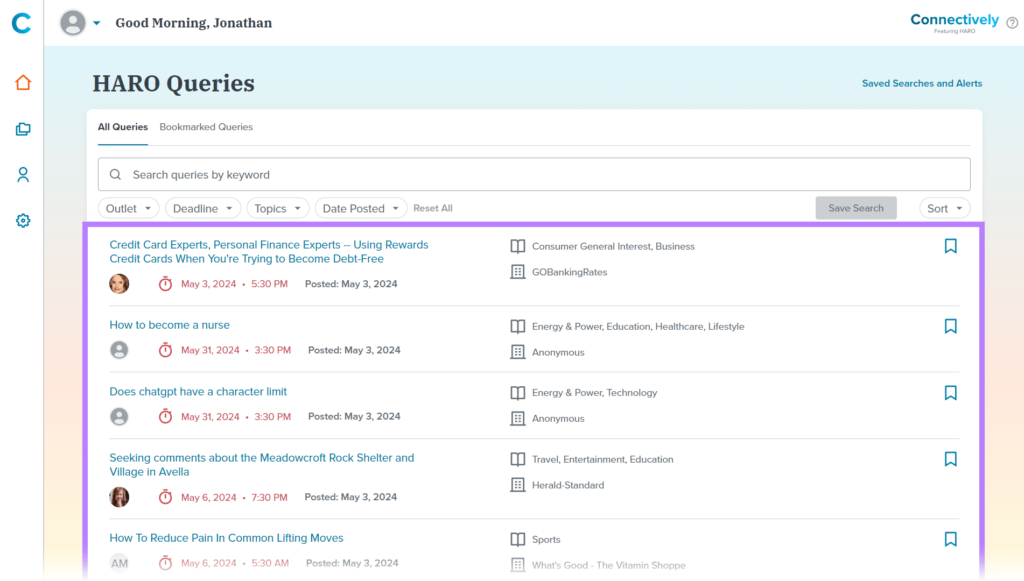Expand the Outlet filter dropdown
The width and height of the screenshot is (1024, 581).
tap(129, 208)
